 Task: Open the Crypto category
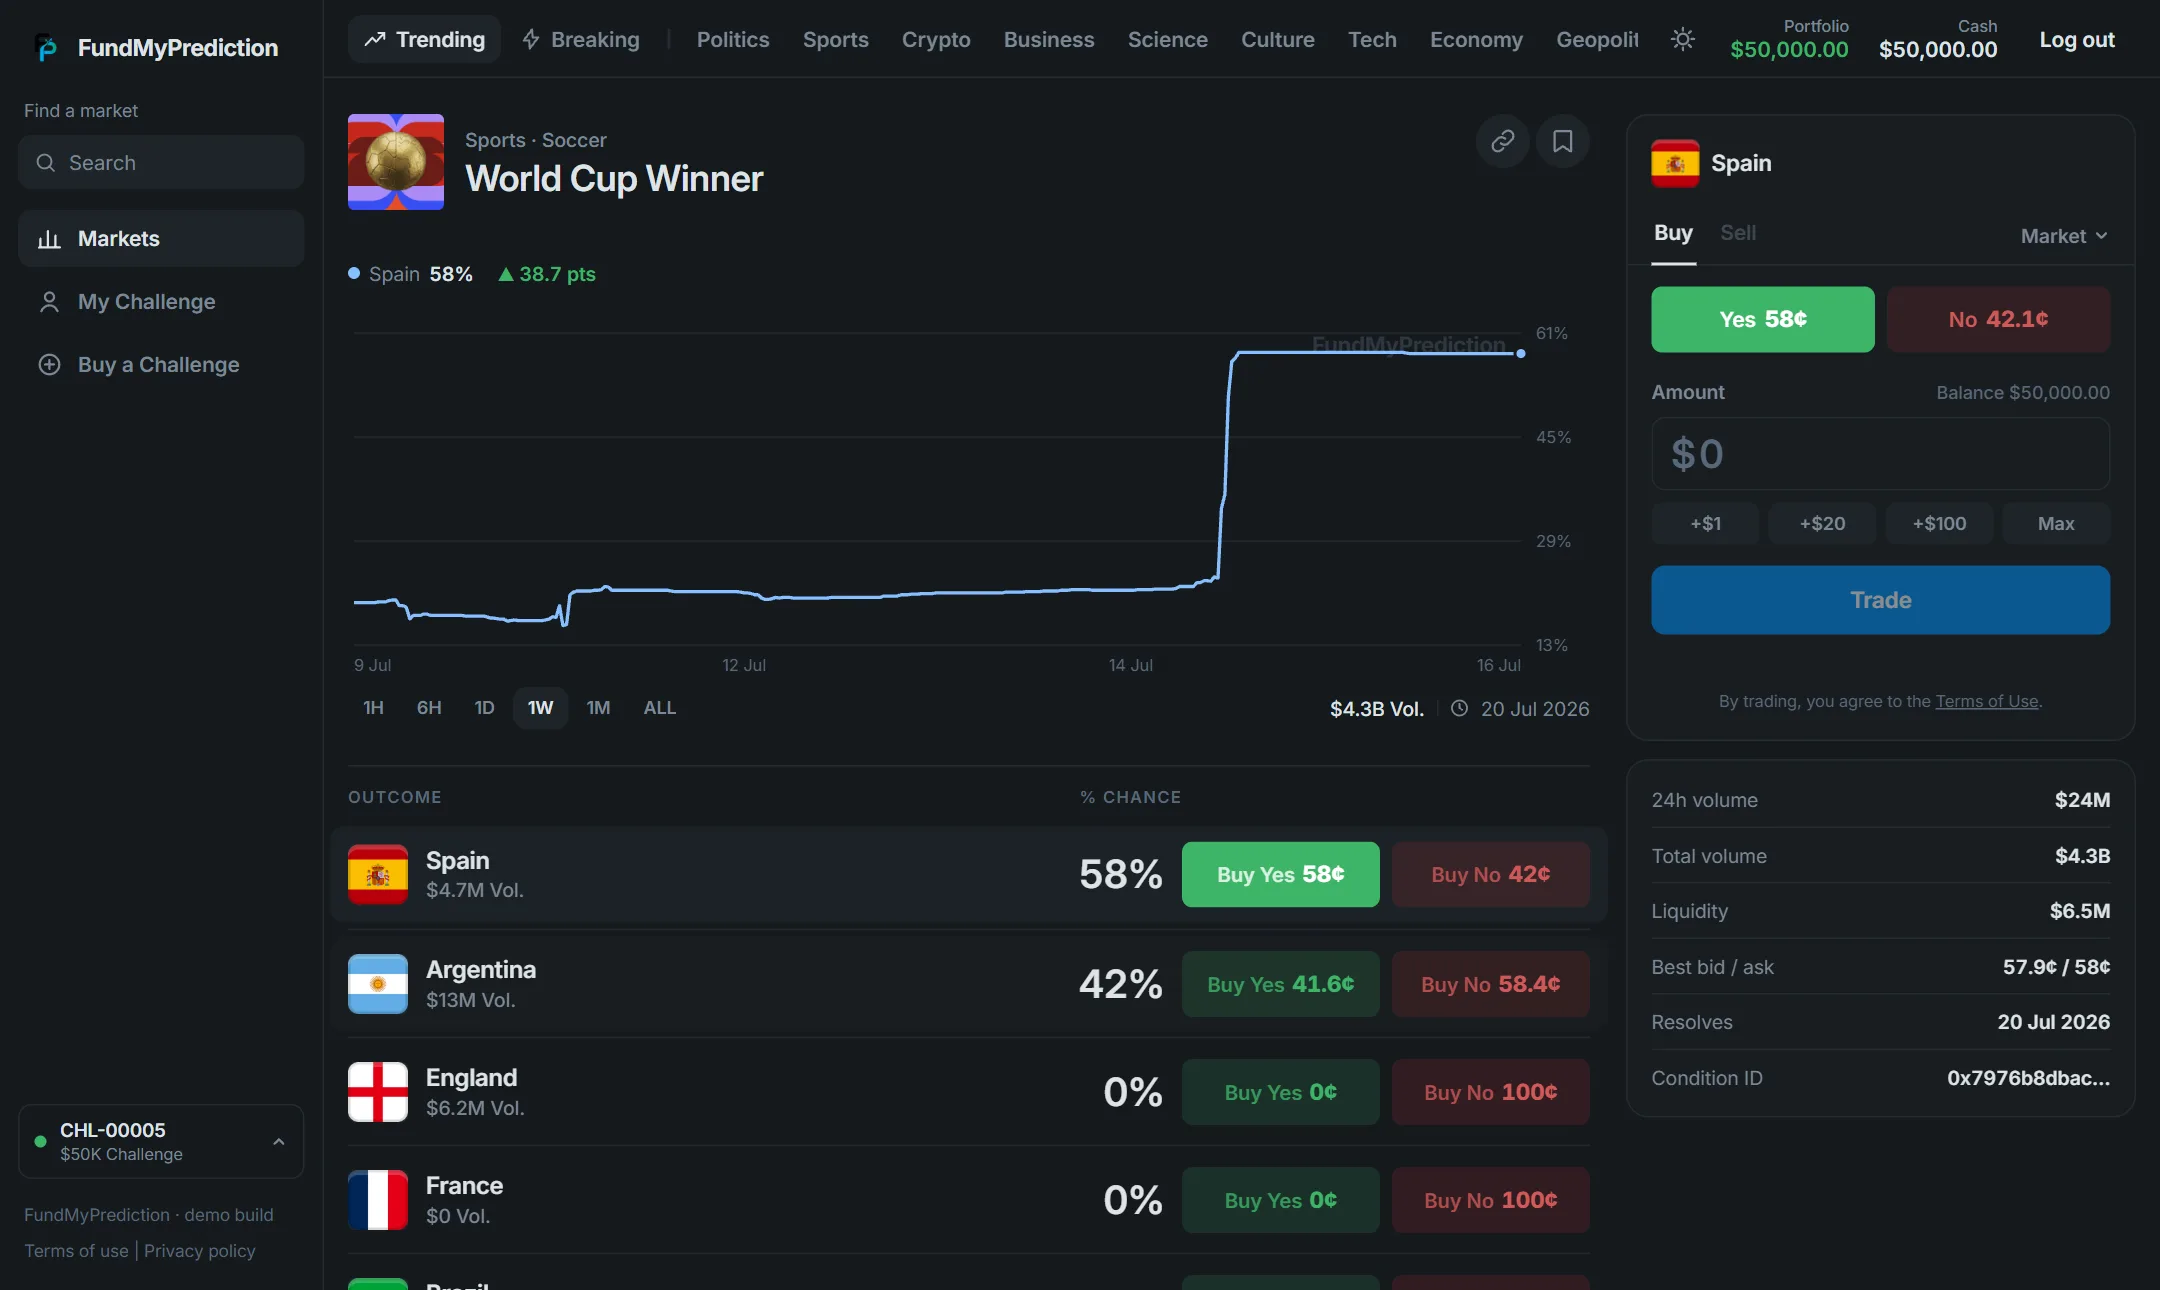click(936, 39)
